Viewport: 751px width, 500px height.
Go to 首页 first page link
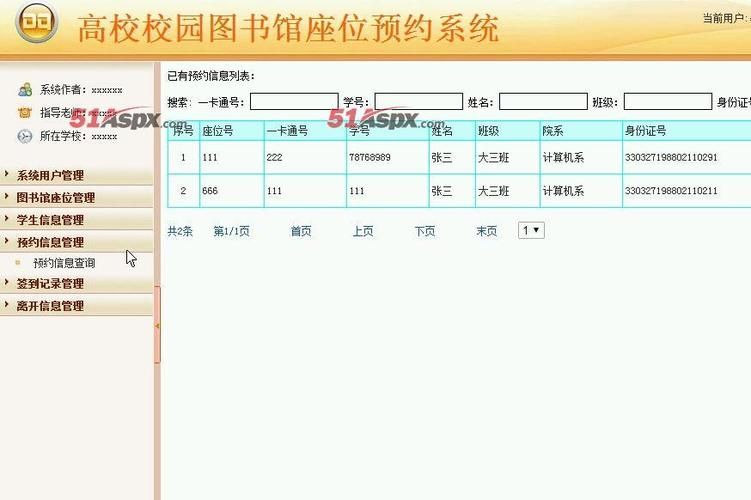click(x=301, y=231)
